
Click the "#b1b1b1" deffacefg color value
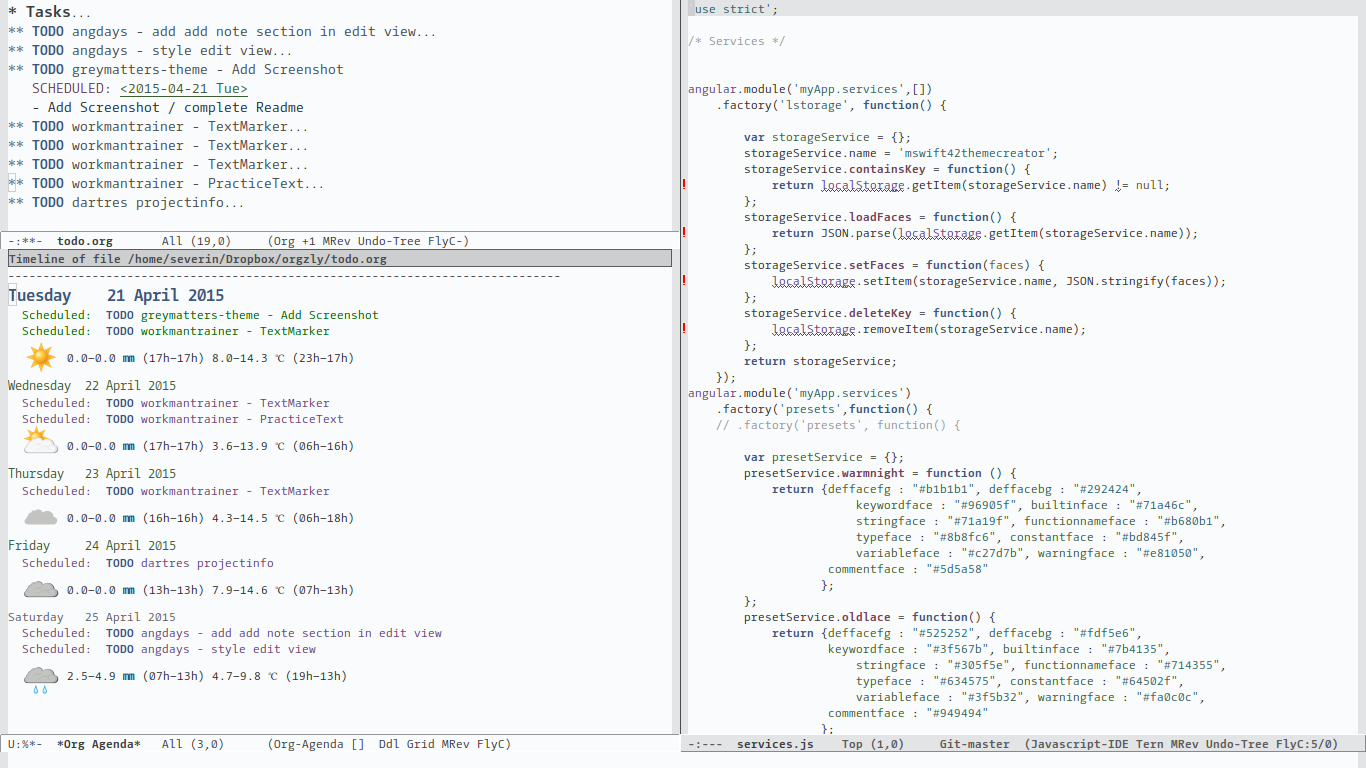point(943,489)
